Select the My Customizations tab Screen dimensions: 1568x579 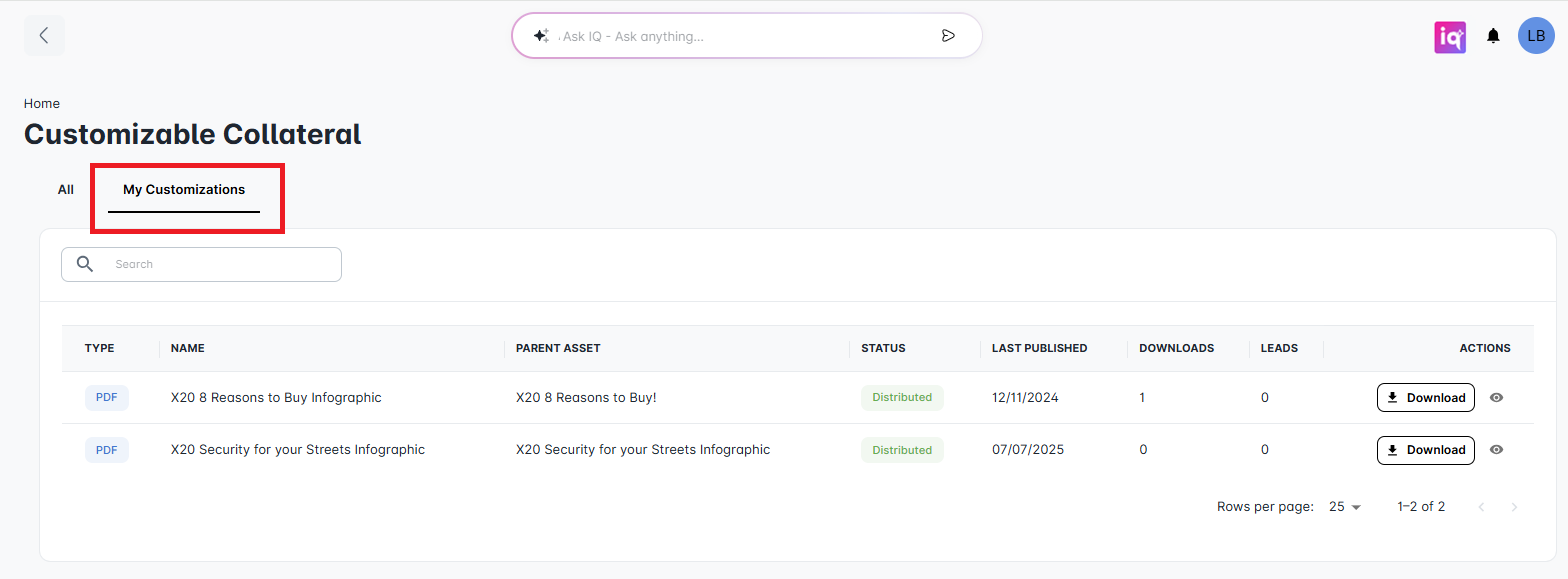(184, 189)
